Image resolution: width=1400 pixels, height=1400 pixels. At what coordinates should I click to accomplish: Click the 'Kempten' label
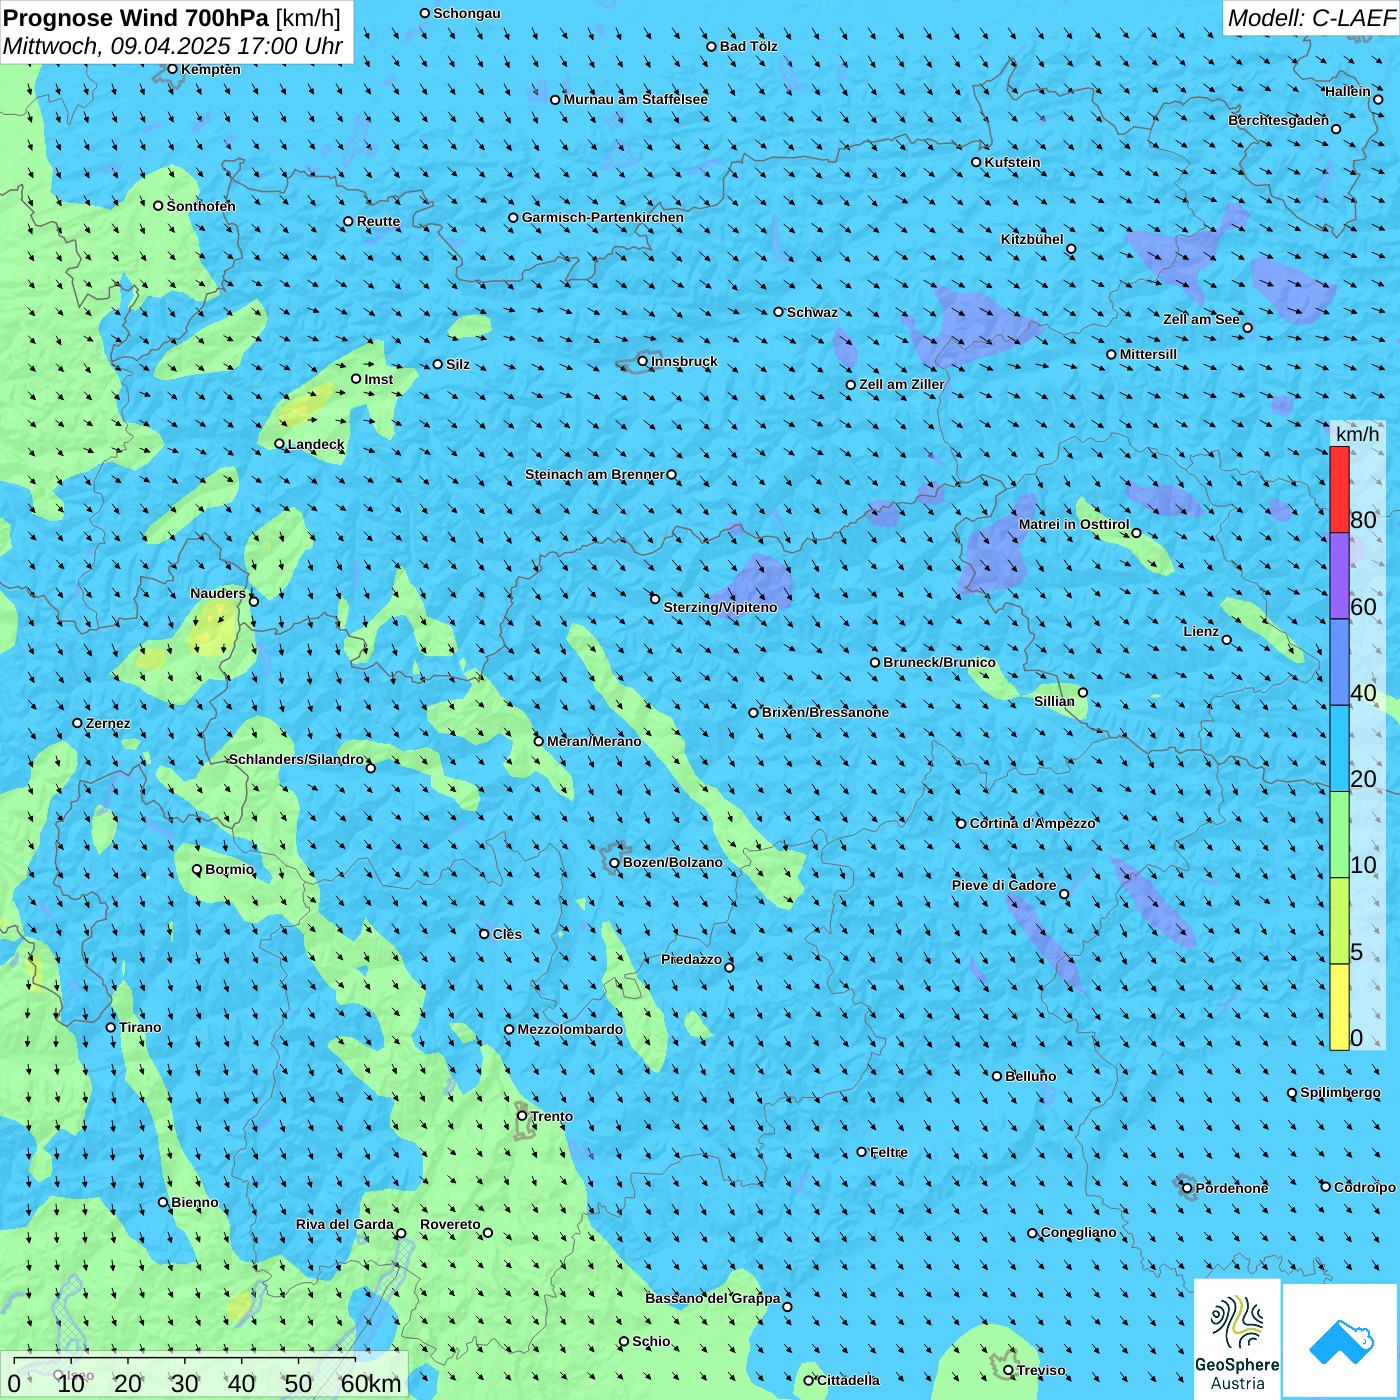(211, 69)
